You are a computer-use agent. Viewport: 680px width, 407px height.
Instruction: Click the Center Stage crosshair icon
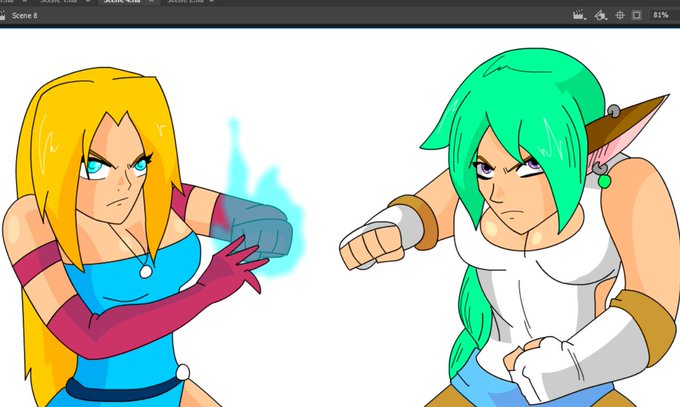click(x=620, y=15)
